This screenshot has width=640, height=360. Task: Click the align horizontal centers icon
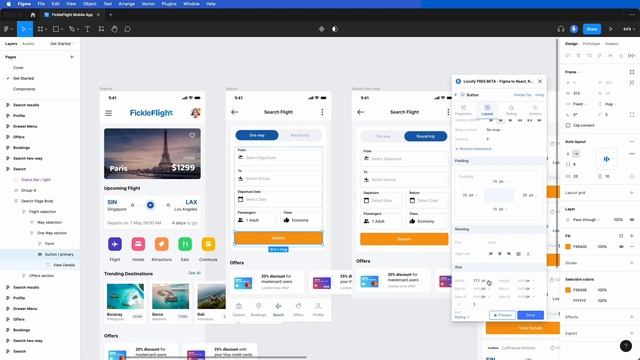578,55
